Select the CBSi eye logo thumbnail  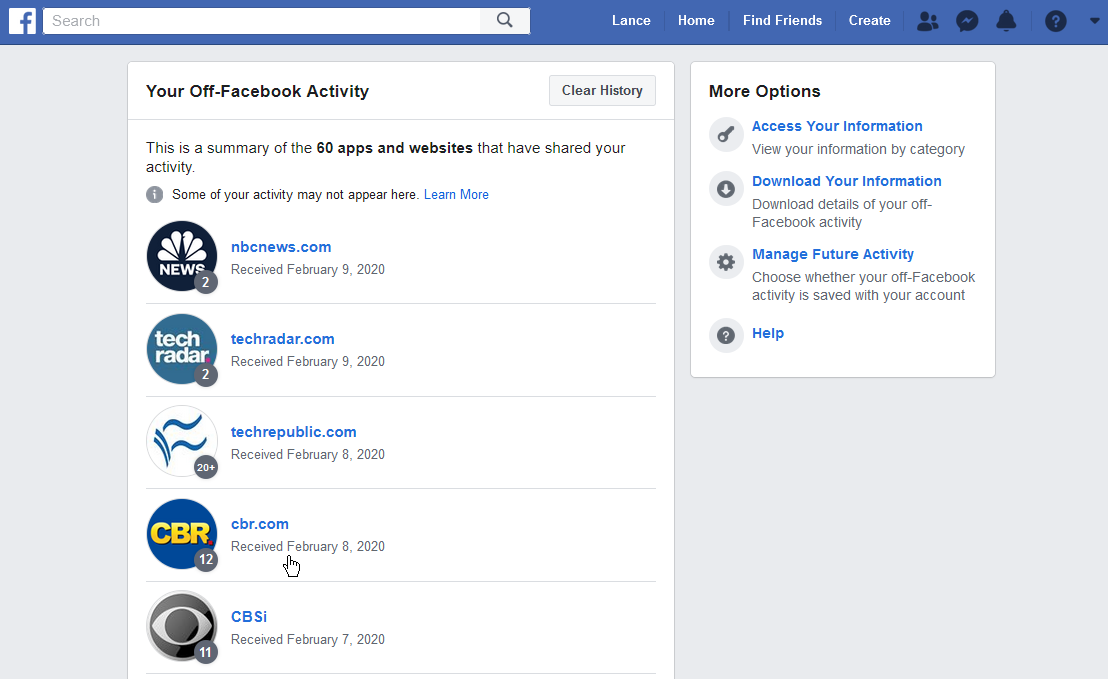coord(181,627)
